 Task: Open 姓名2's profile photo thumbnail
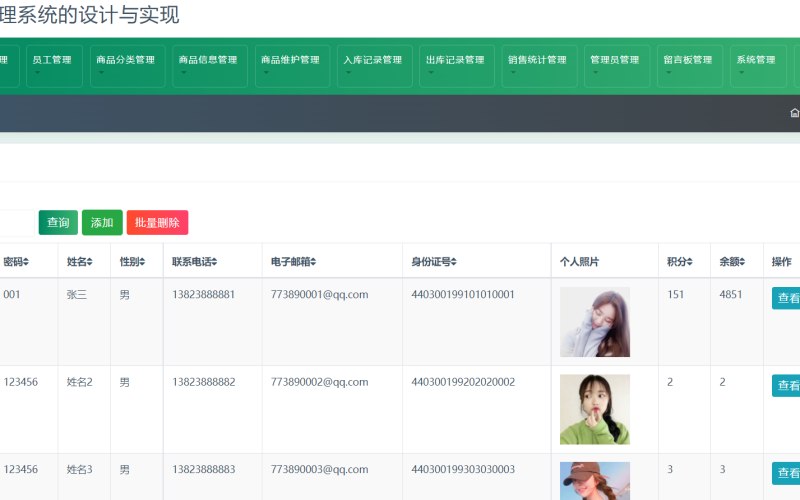click(x=595, y=409)
